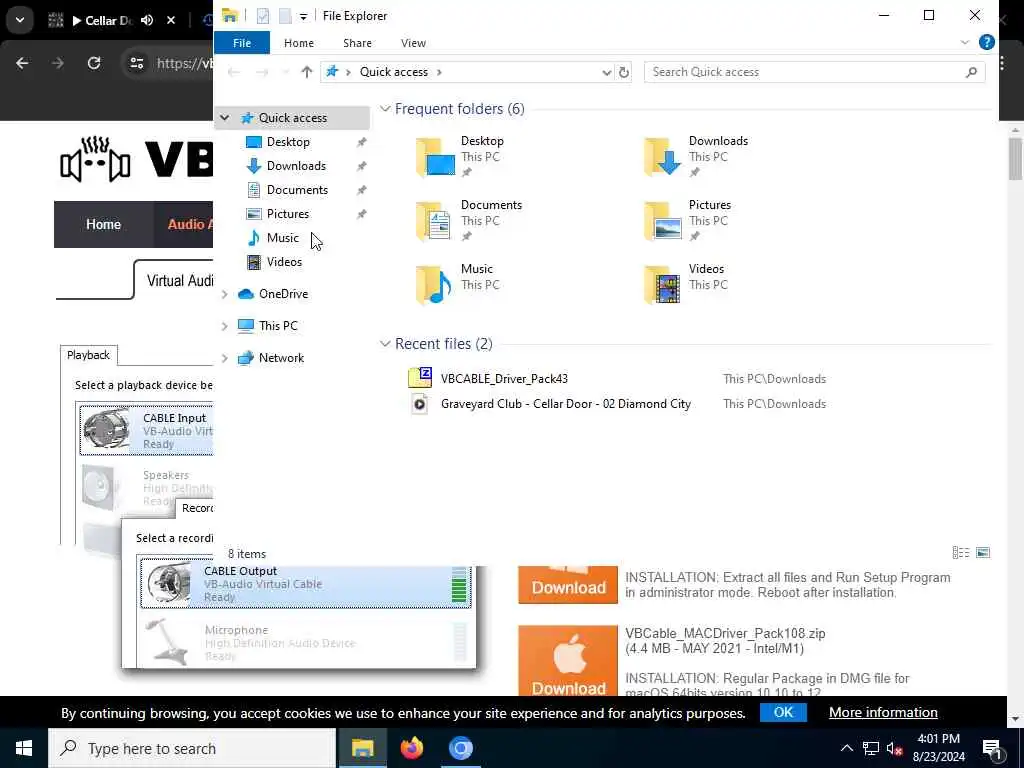This screenshot has width=1024, height=768.
Task: Switch to Large icons view layout
Action: [983, 553]
